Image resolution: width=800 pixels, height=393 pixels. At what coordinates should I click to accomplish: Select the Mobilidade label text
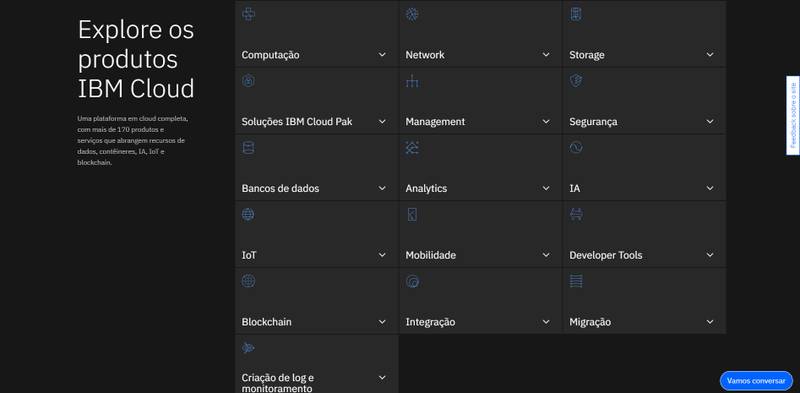click(x=431, y=256)
